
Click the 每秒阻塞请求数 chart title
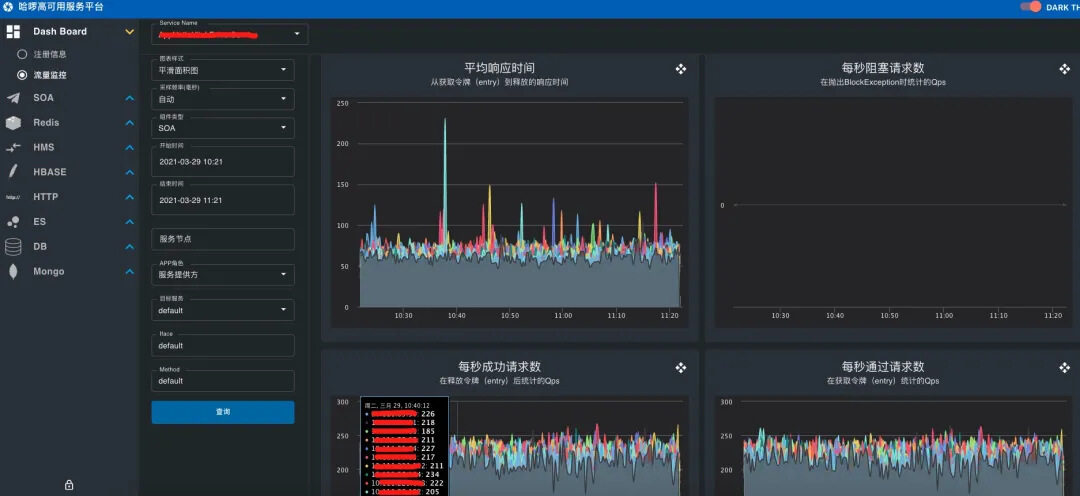(882, 68)
